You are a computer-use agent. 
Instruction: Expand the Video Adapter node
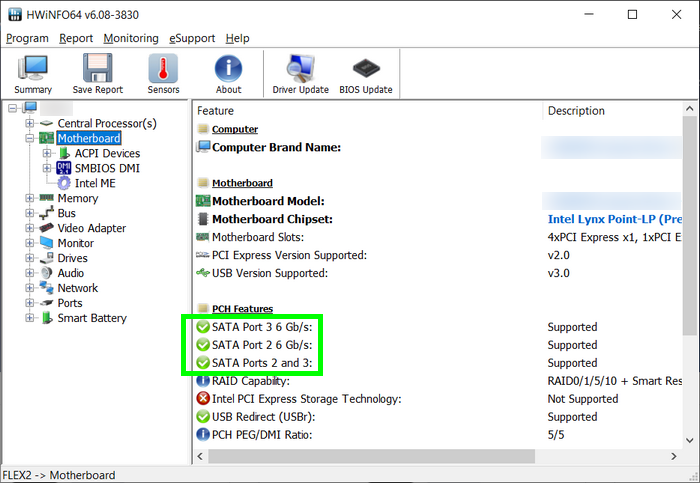click(x=29, y=228)
